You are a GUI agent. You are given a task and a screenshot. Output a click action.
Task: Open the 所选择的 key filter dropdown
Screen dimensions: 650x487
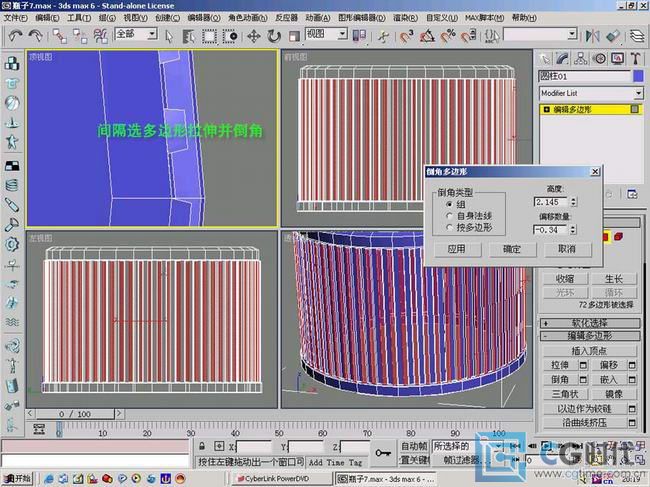[x=468, y=446]
